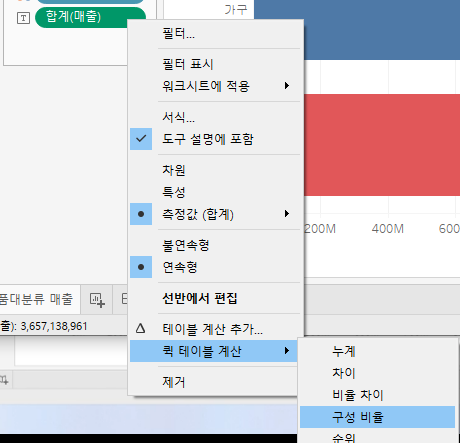Click the text mark icon beside 합계(매출)
The image size is (460, 443).
[x=23, y=18]
